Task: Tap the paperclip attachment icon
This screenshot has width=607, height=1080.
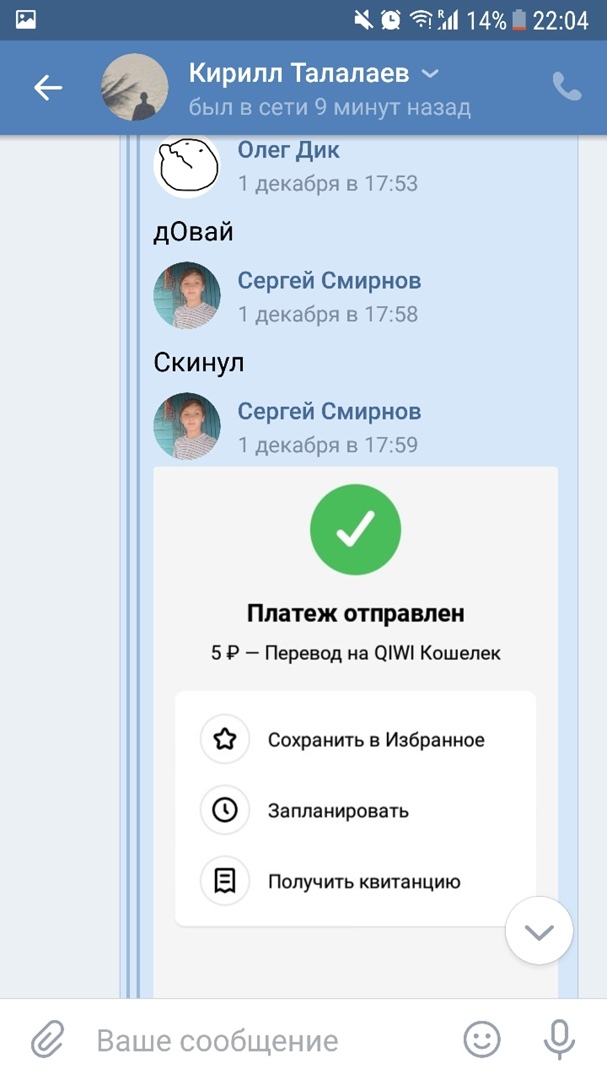Action: pos(47,1040)
